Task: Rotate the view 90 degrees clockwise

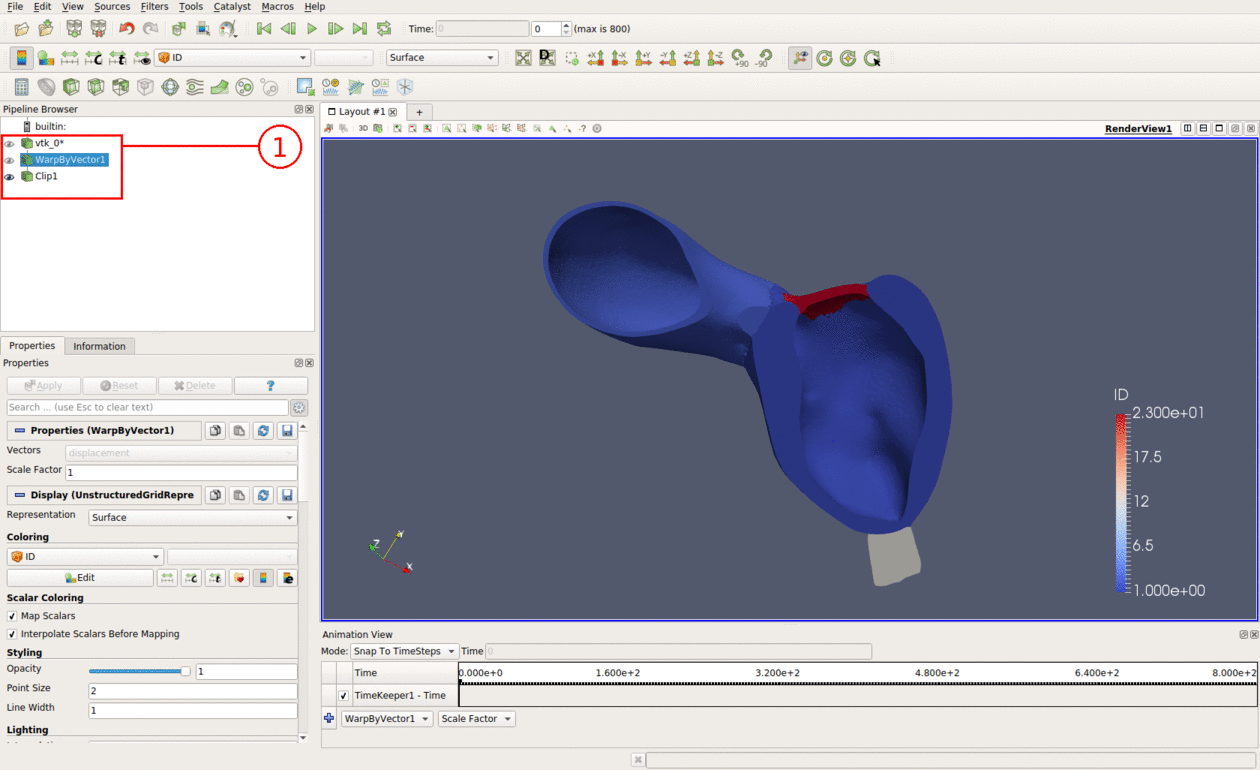Action: point(740,58)
